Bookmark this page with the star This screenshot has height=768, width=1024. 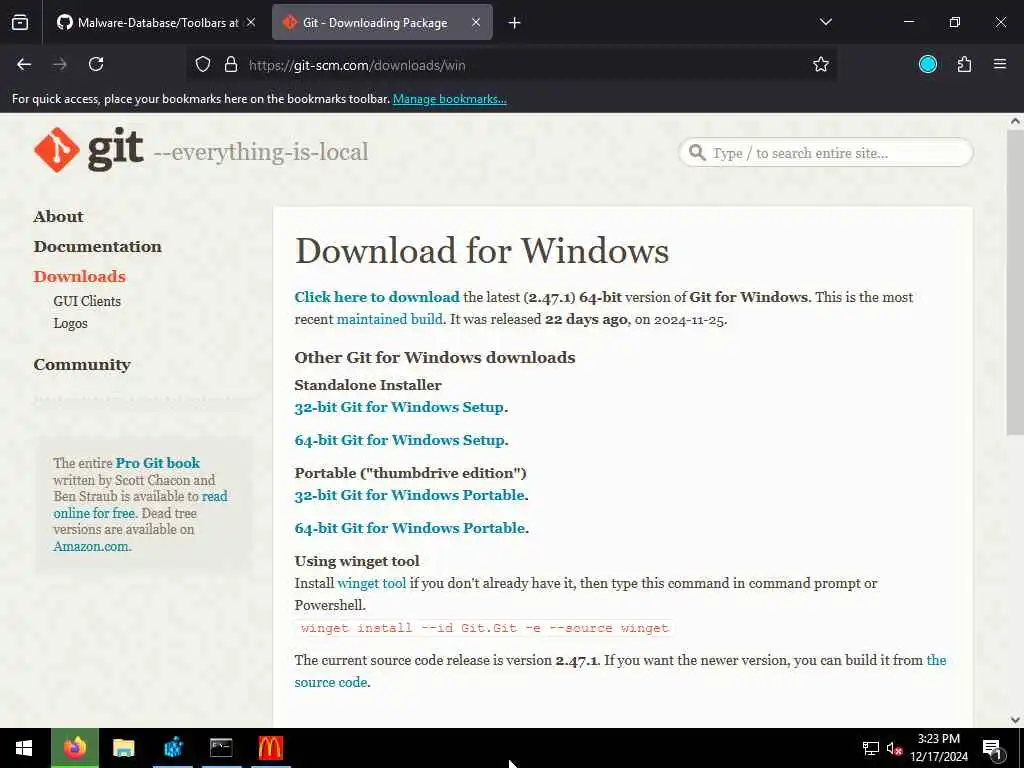[821, 64]
